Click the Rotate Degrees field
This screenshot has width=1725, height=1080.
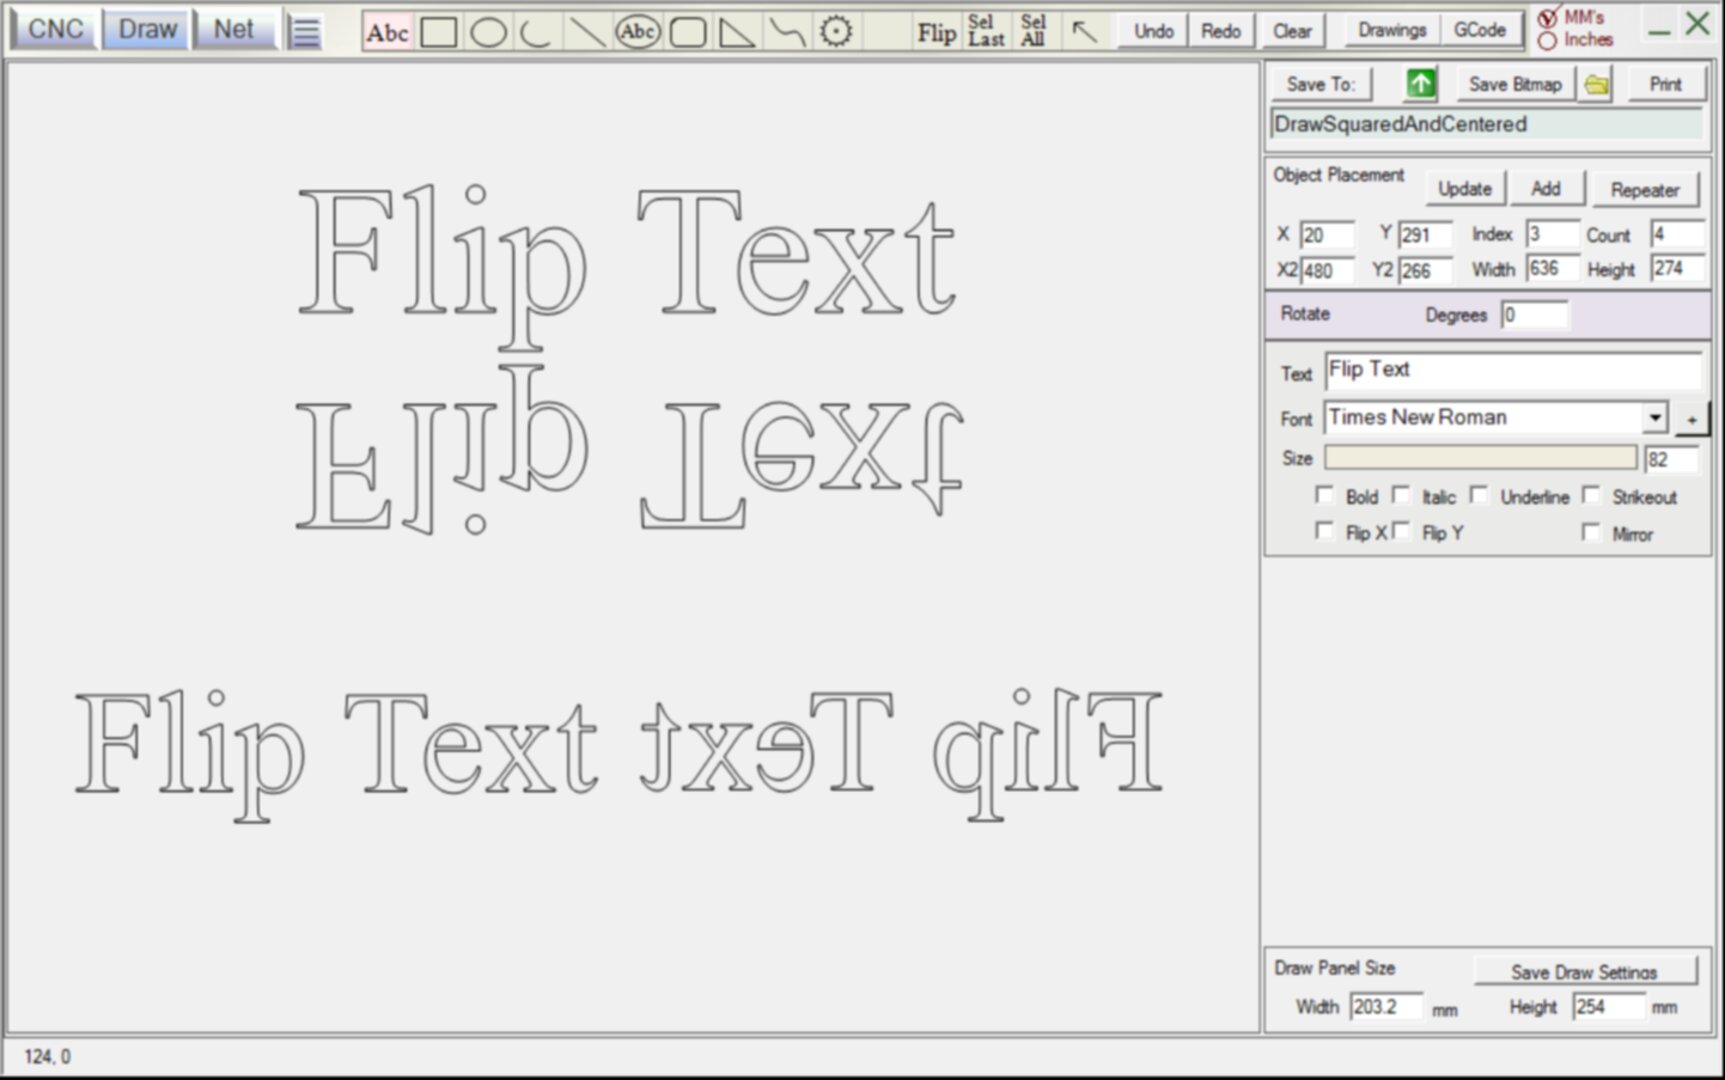coord(1534,315)
